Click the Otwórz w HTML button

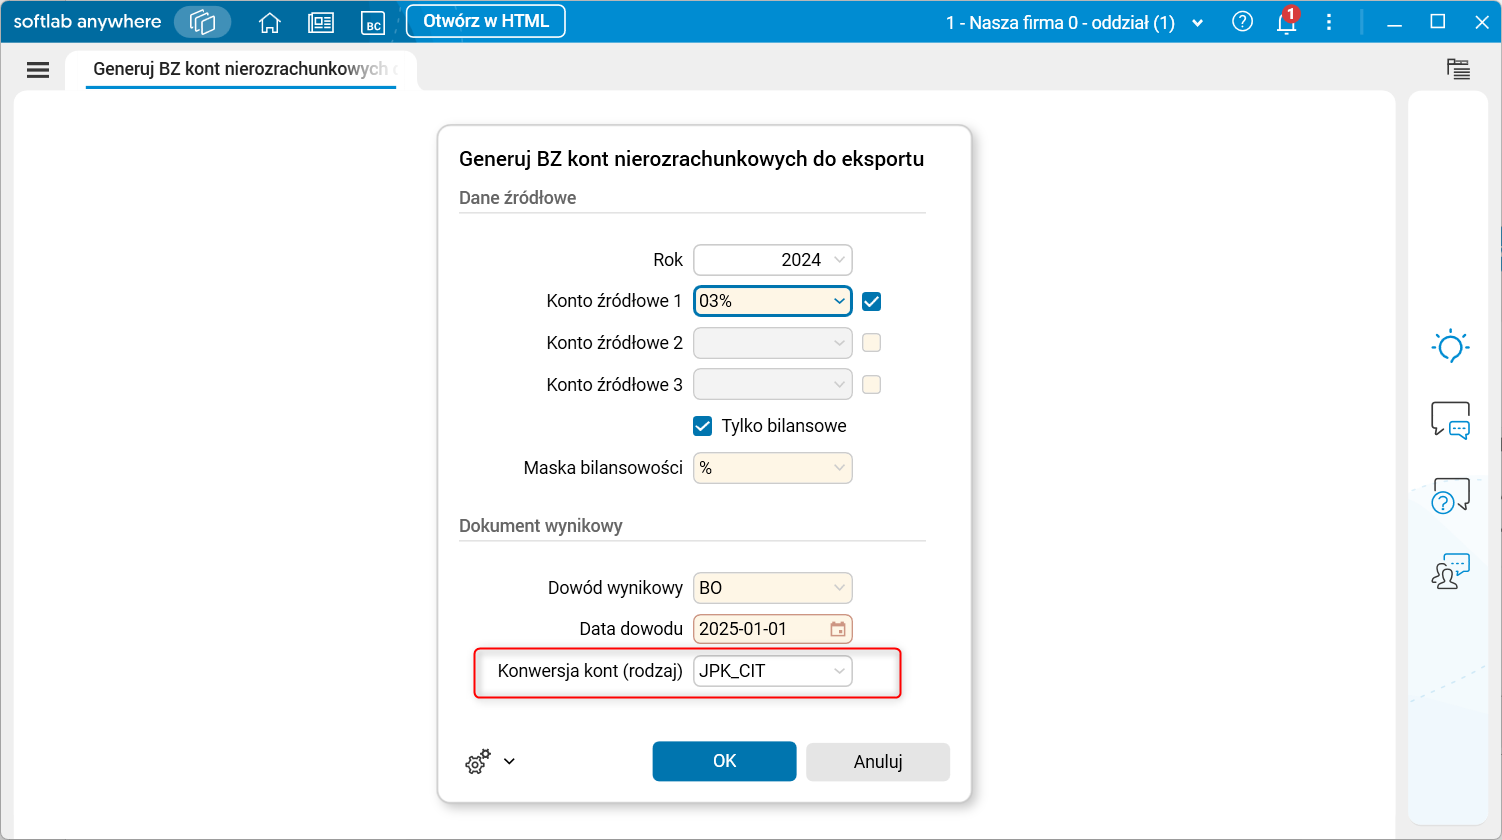[485, 20]
